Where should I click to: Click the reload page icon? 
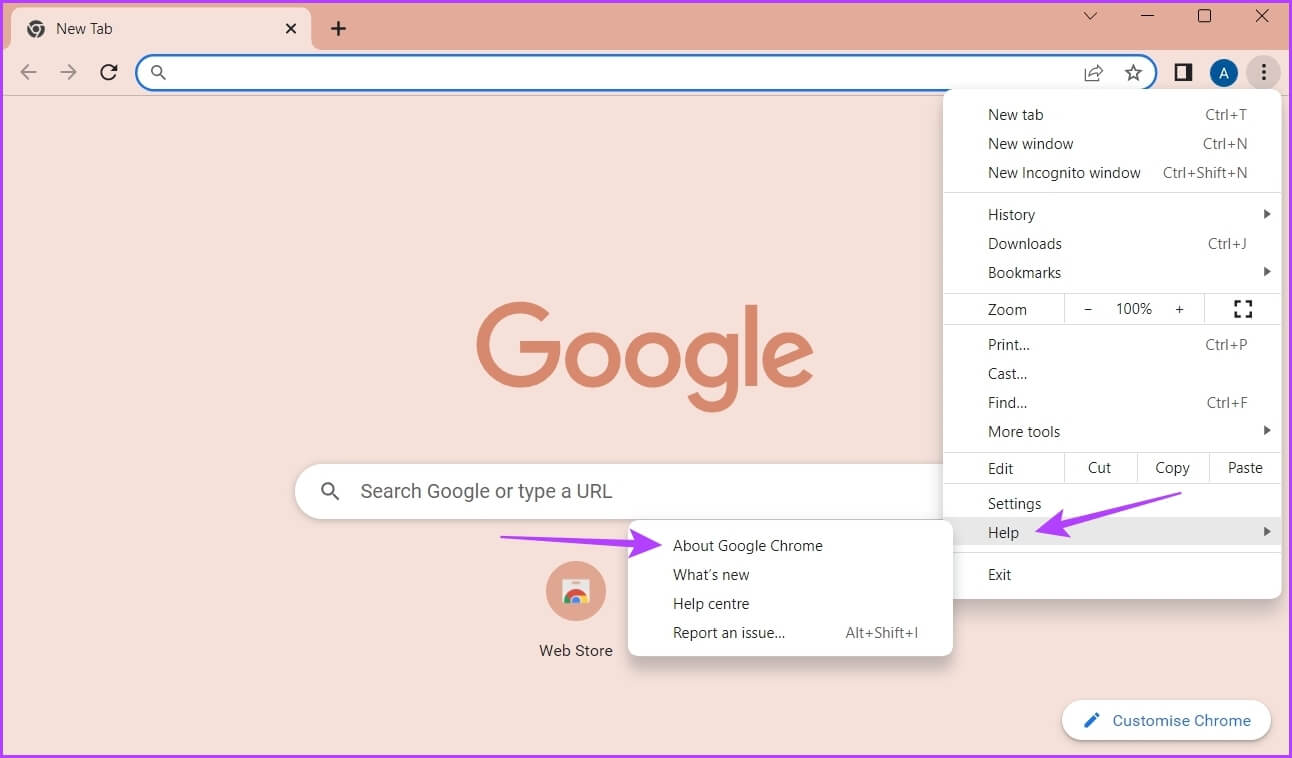109,72
